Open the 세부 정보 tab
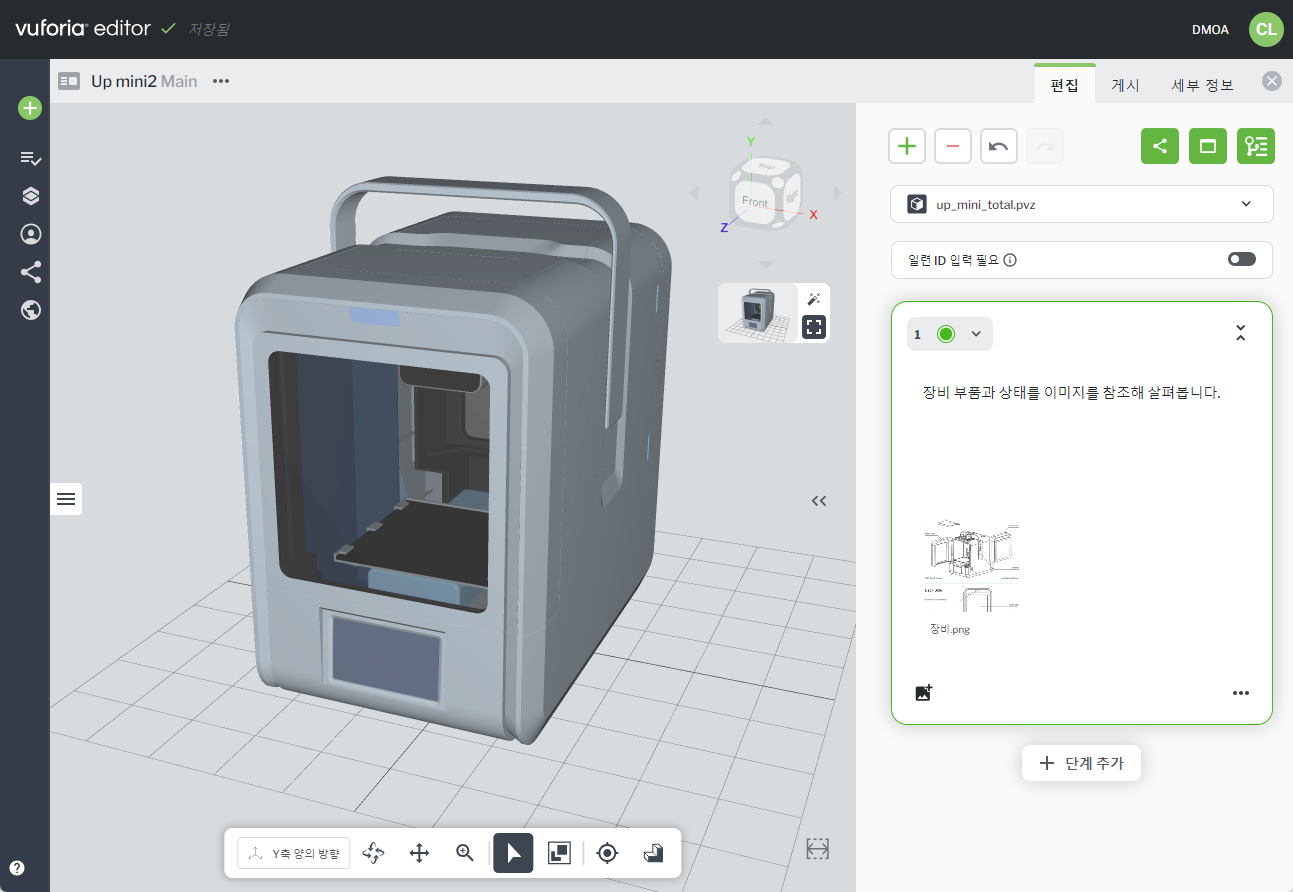 tap(1202, 85)
